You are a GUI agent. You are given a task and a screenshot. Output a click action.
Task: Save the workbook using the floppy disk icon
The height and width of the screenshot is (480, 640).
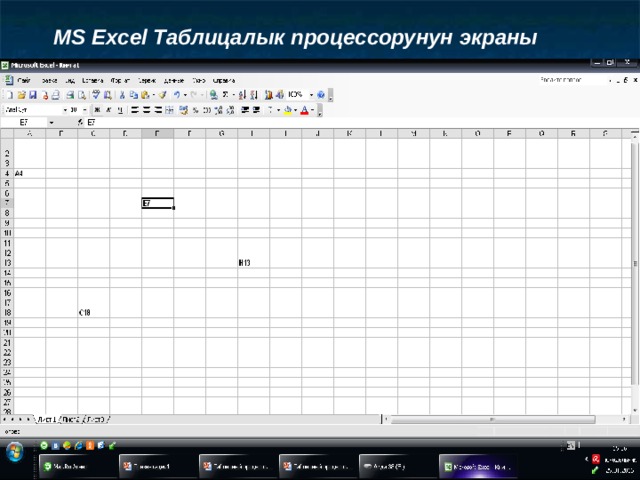pyautogui.click(x=33, y=95)
